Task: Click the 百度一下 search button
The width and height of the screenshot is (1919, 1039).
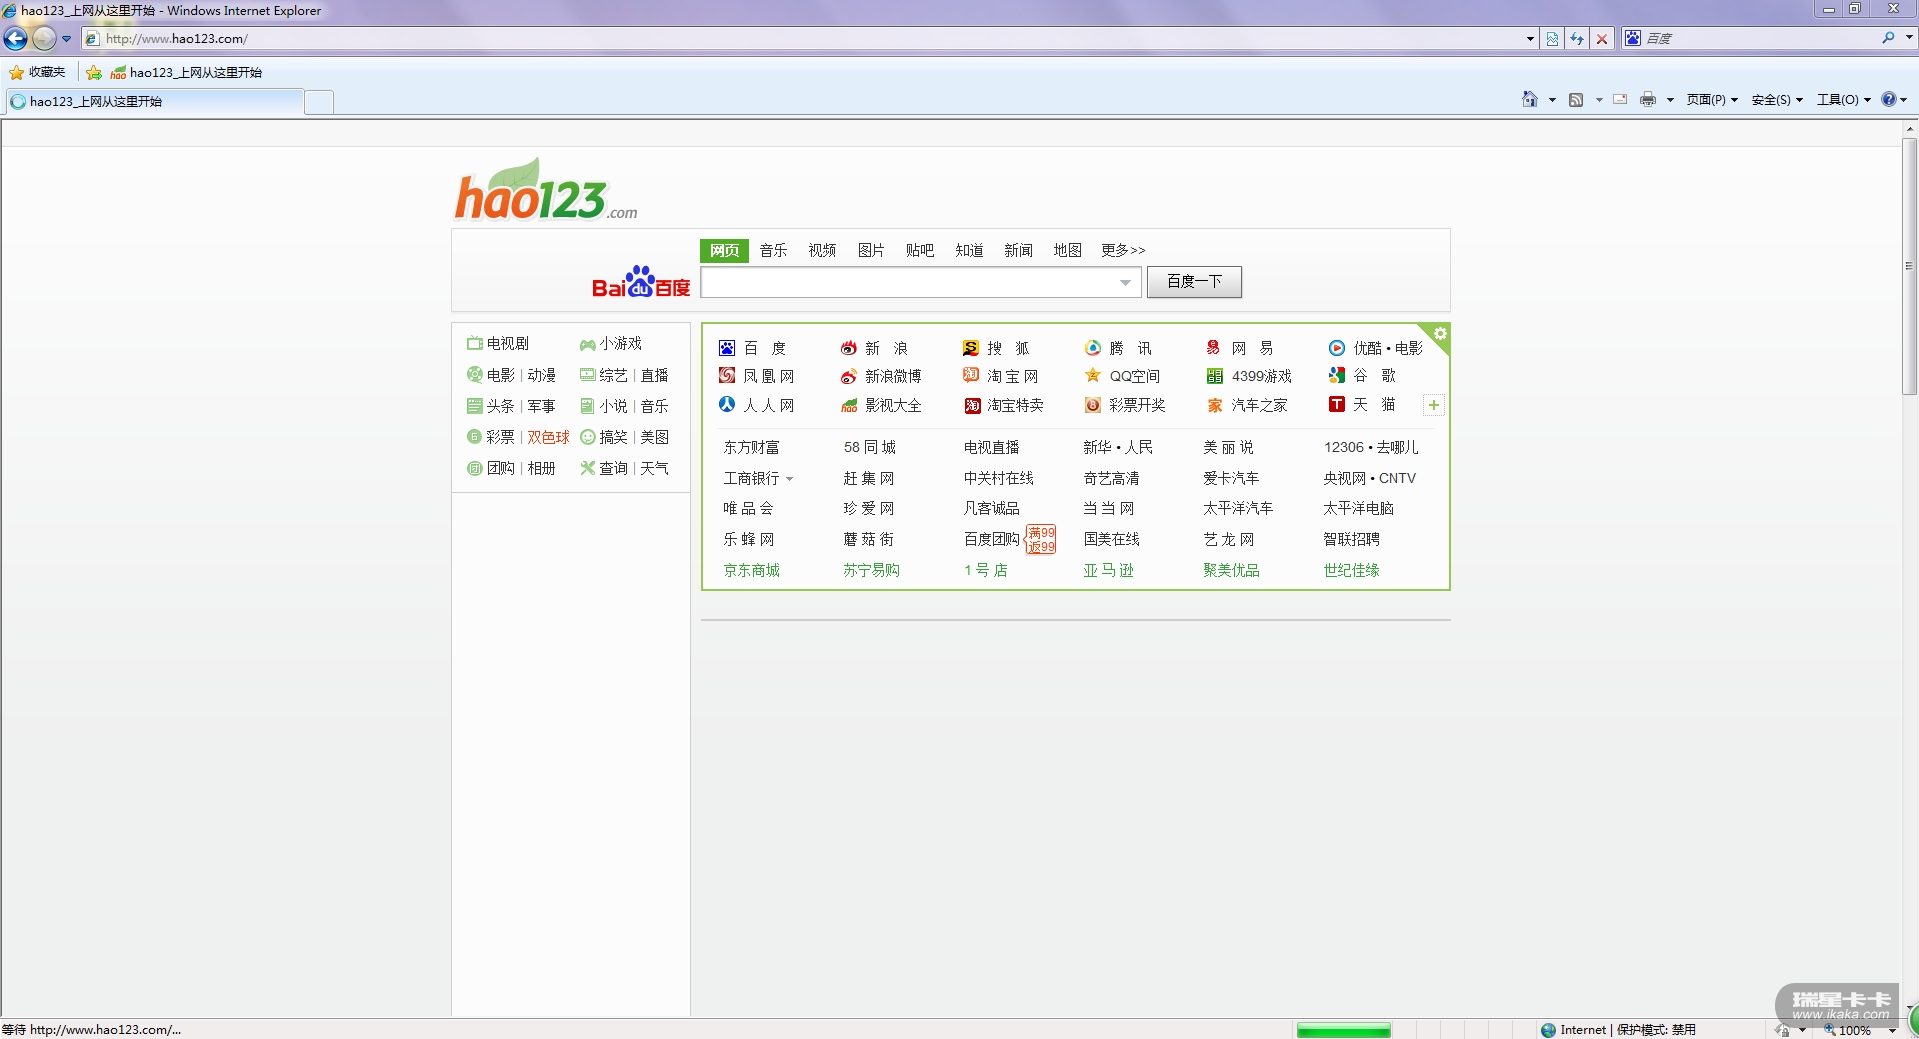Action: [x=1194, y=282]
